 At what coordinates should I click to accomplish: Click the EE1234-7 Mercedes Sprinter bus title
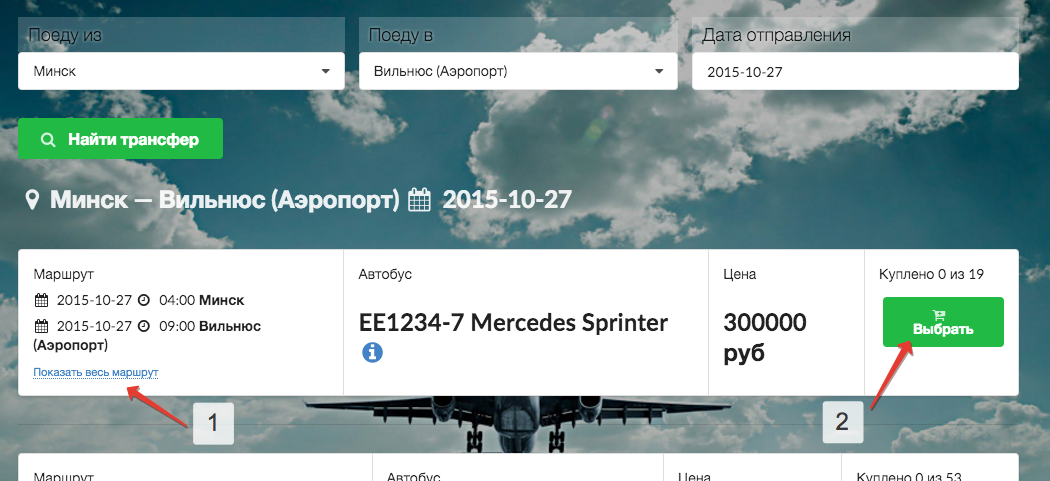(514, 323)
